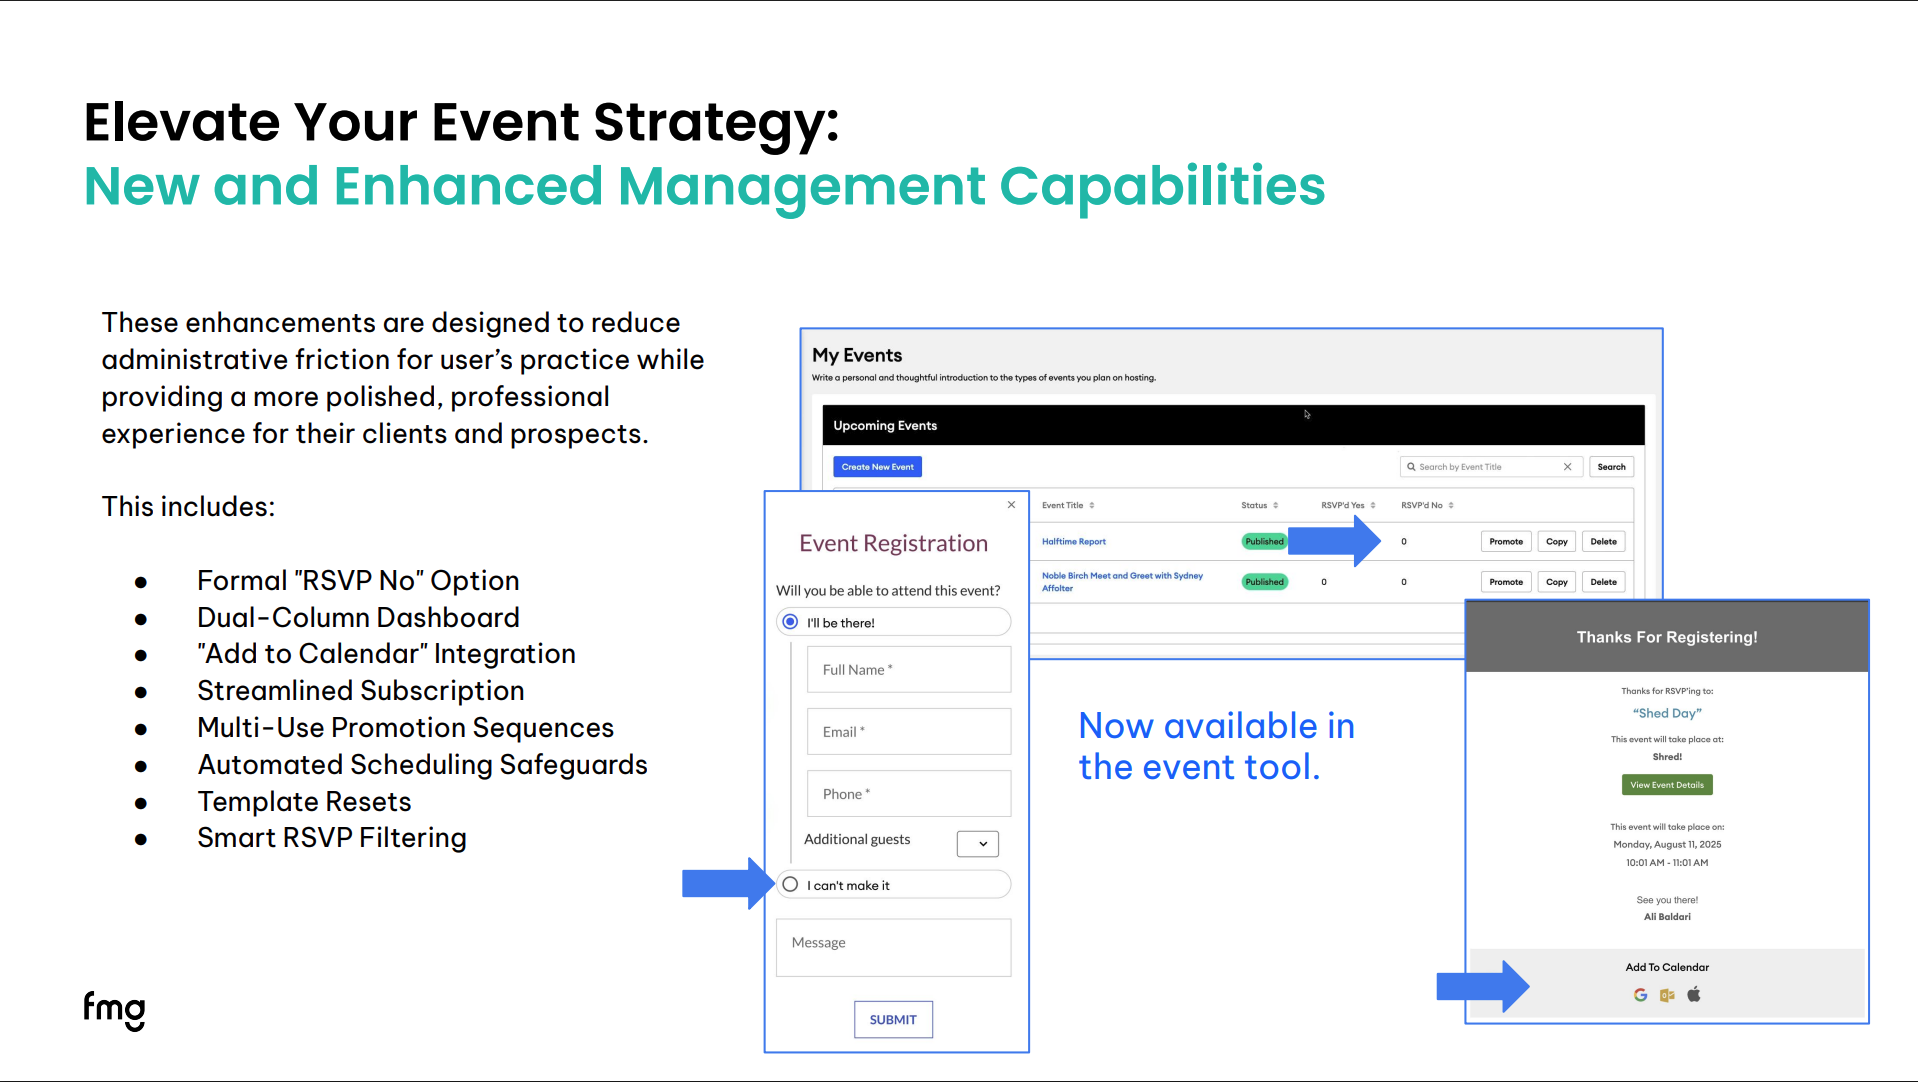The height and width of the screenshot is (1082, 1918).
Task: Click the Upcoming Events header bar
Action: click(1233, 425)
